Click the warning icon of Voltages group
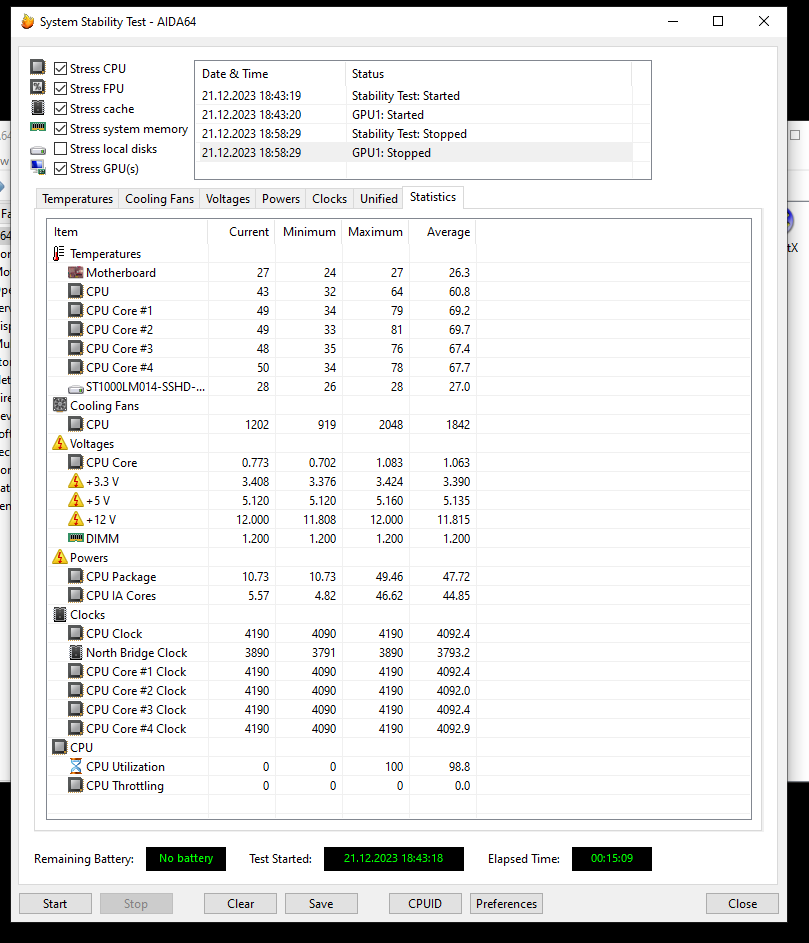 click(60, 443)
